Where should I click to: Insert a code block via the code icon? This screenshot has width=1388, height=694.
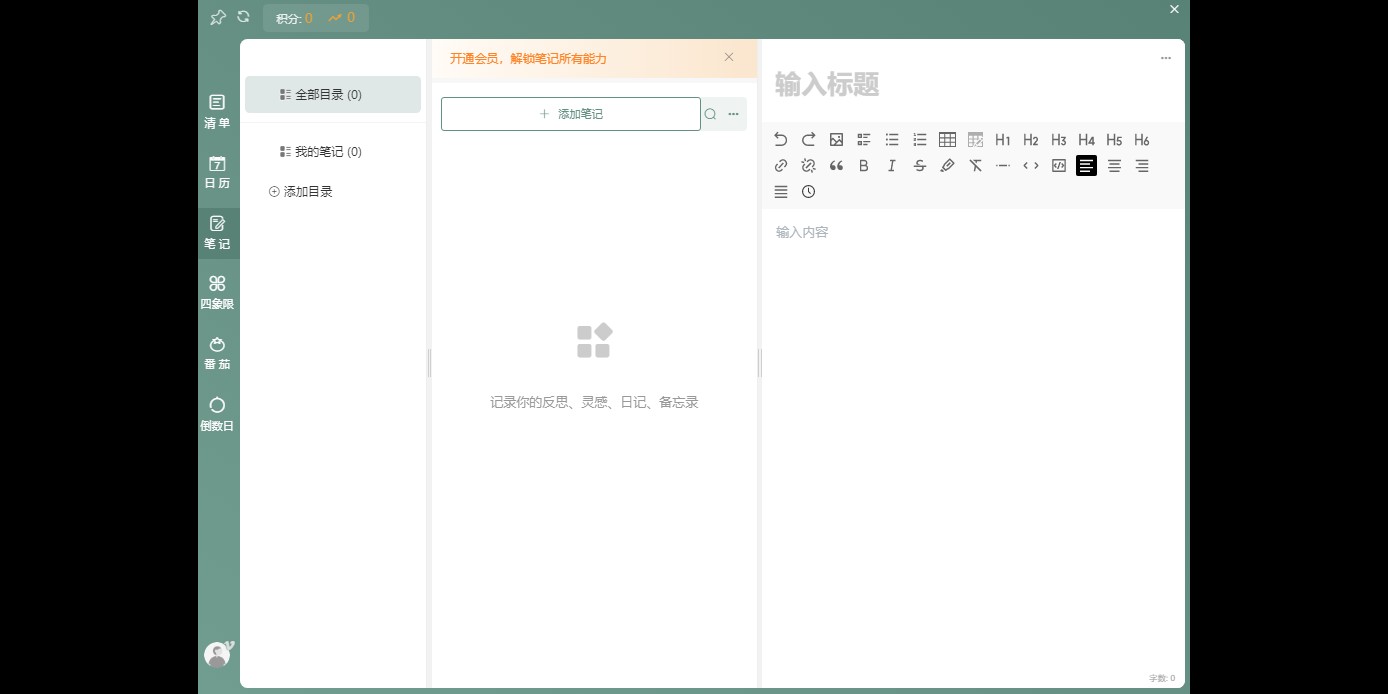(1058, 166)
